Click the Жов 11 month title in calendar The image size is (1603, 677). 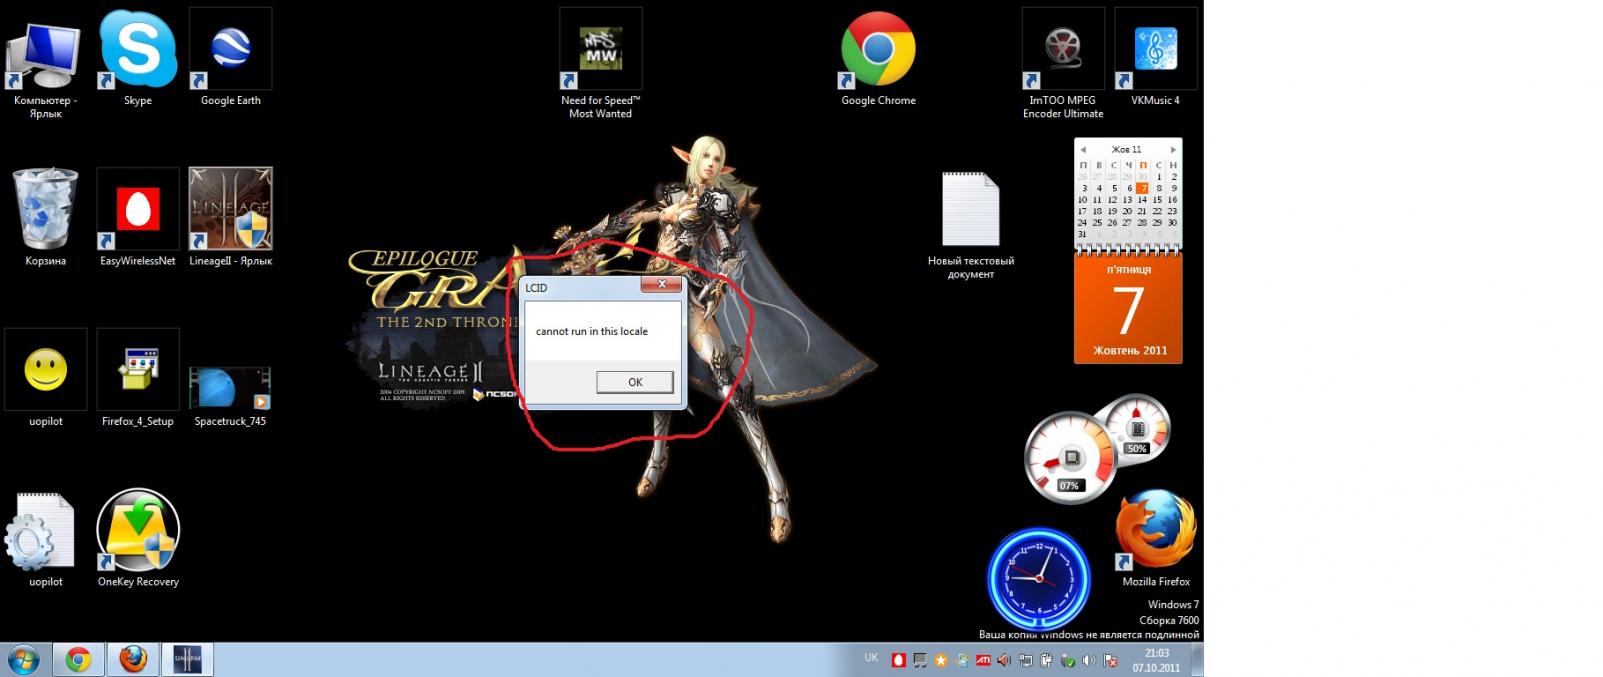pyautogui.click(x=1126, y=150)
